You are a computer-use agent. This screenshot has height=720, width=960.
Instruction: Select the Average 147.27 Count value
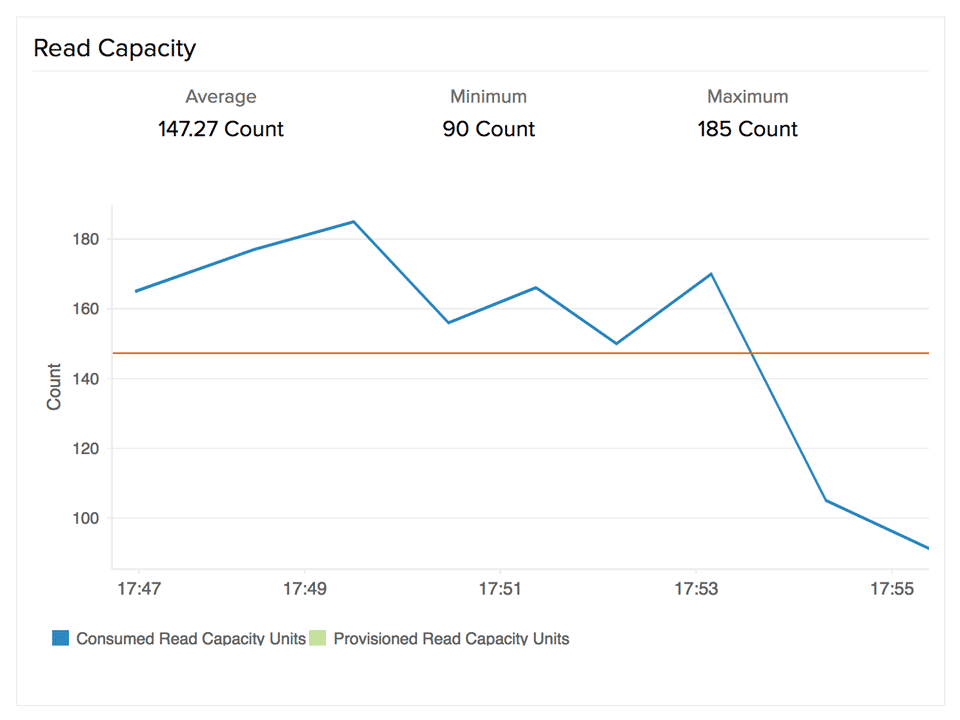tap(221, 129)
